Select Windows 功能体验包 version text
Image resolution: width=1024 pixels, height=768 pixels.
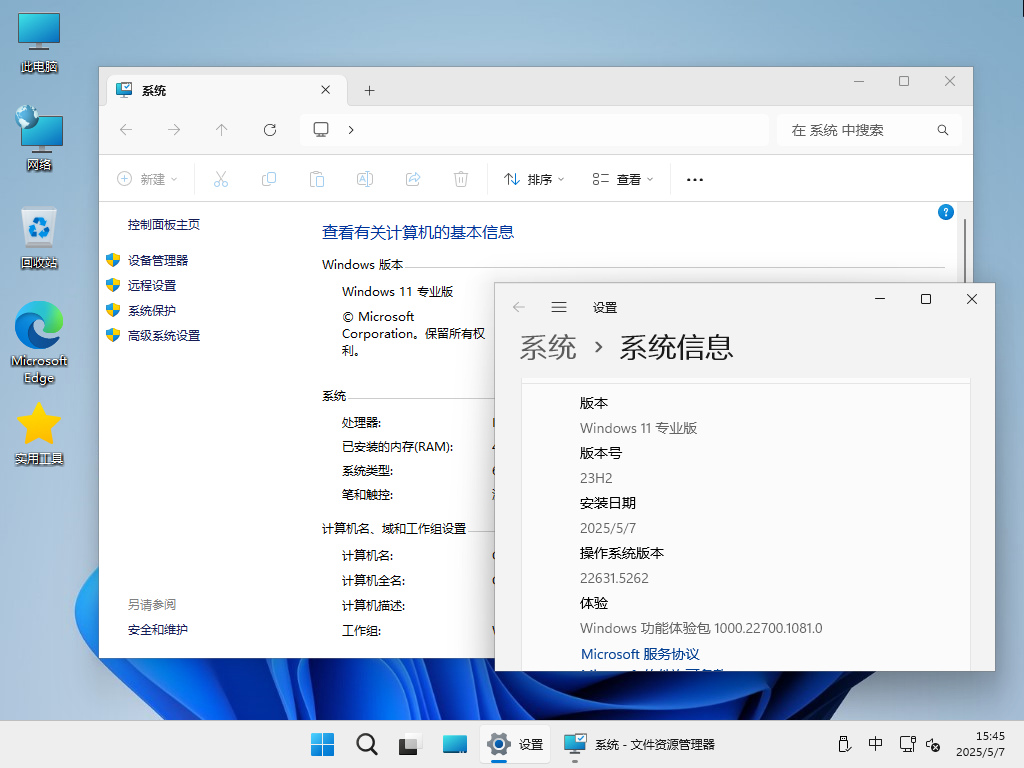(x=701, y=628)
